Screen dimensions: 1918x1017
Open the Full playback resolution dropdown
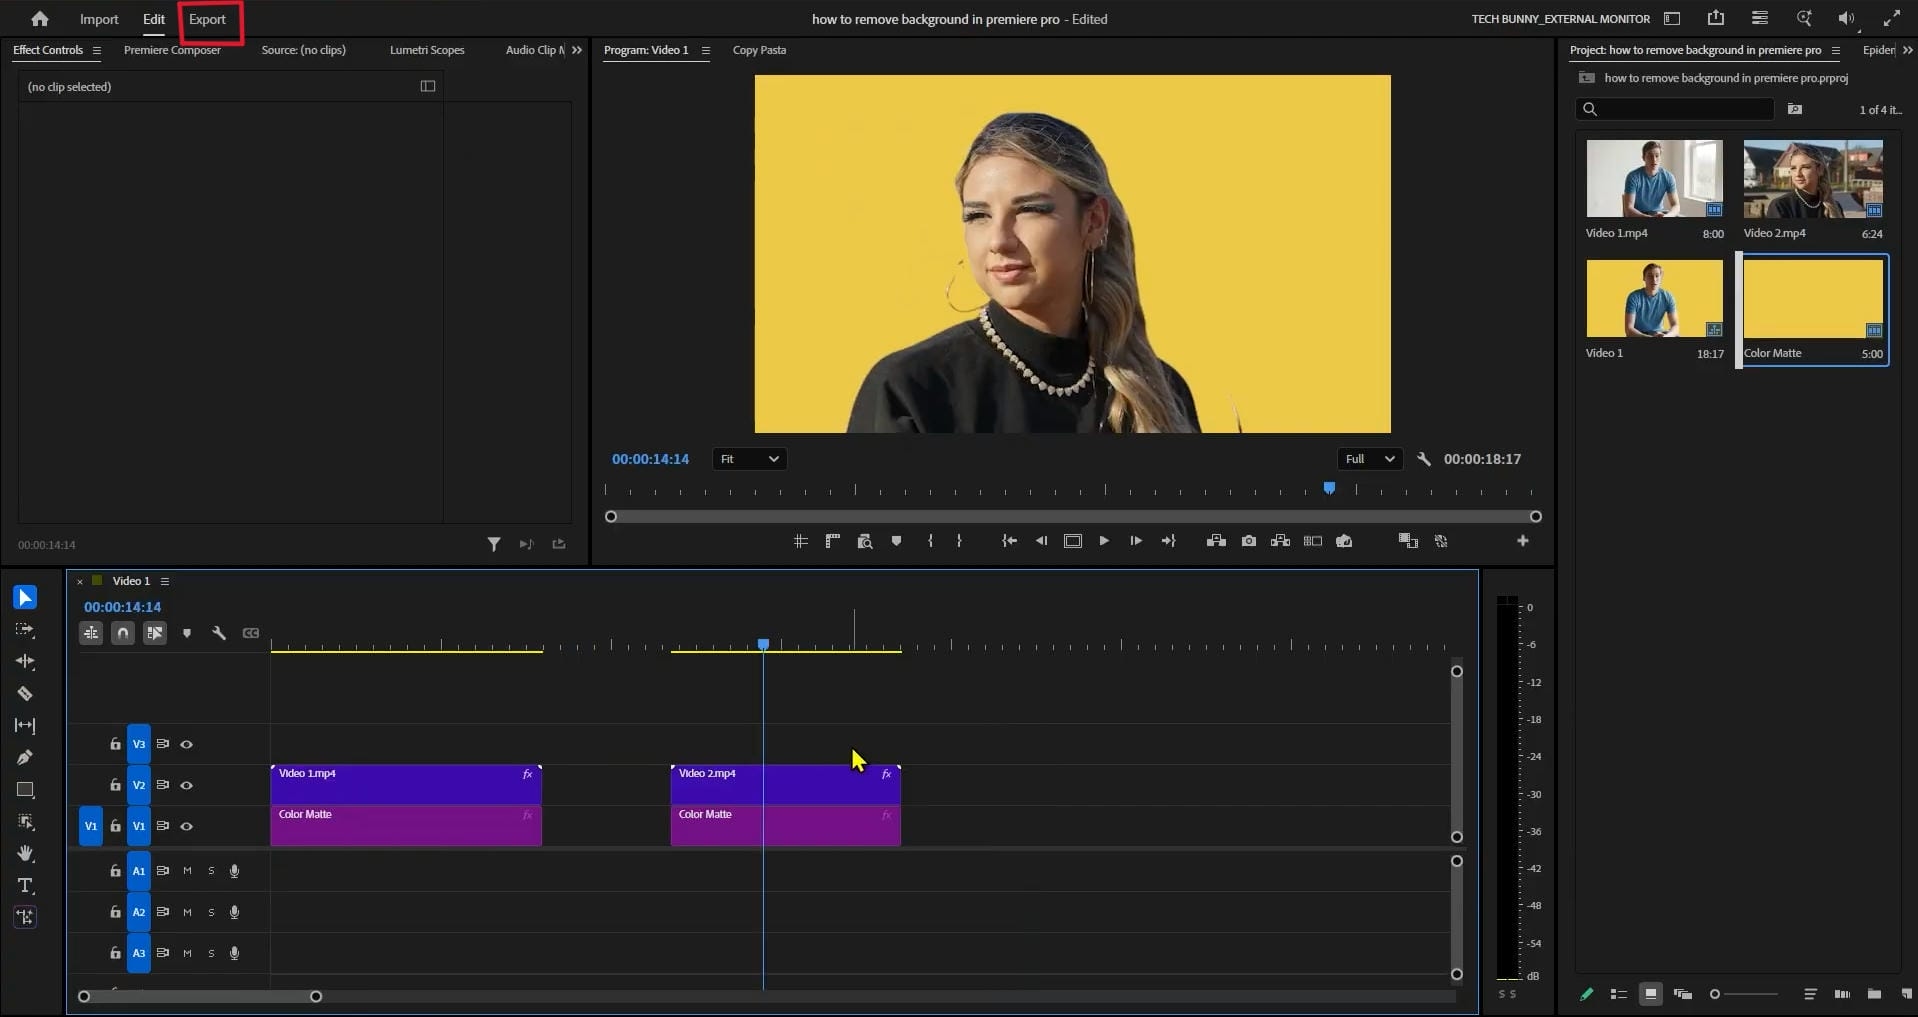point(1369,459)
